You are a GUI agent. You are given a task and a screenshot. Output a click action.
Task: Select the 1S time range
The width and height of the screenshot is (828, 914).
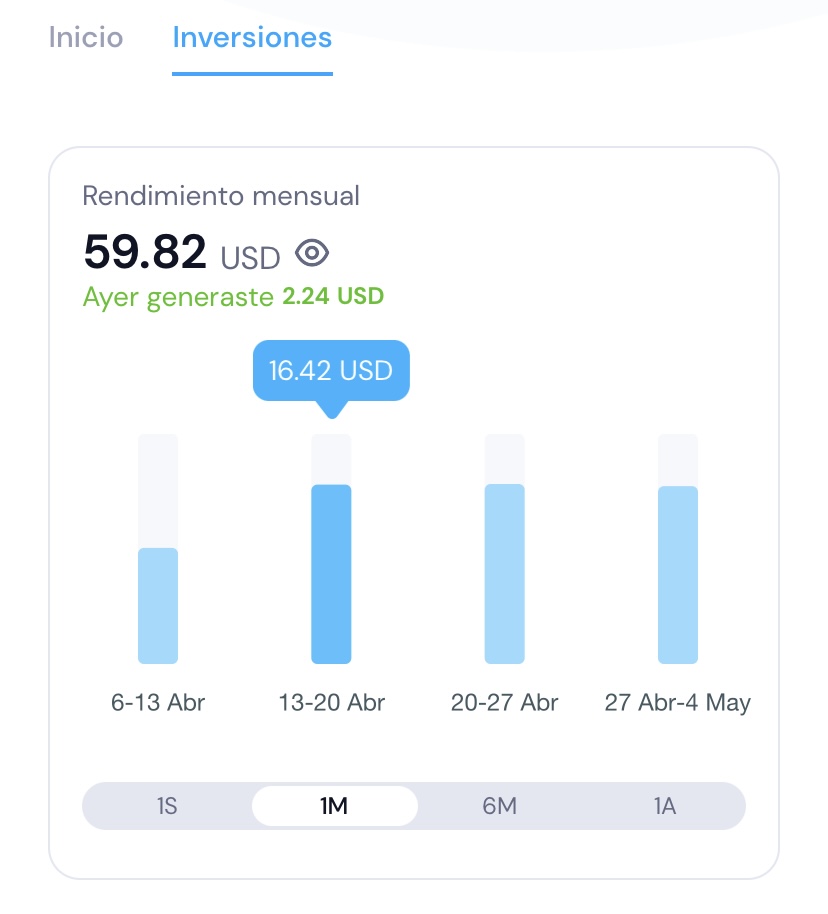pyautogui.click(x=167, y=806)
